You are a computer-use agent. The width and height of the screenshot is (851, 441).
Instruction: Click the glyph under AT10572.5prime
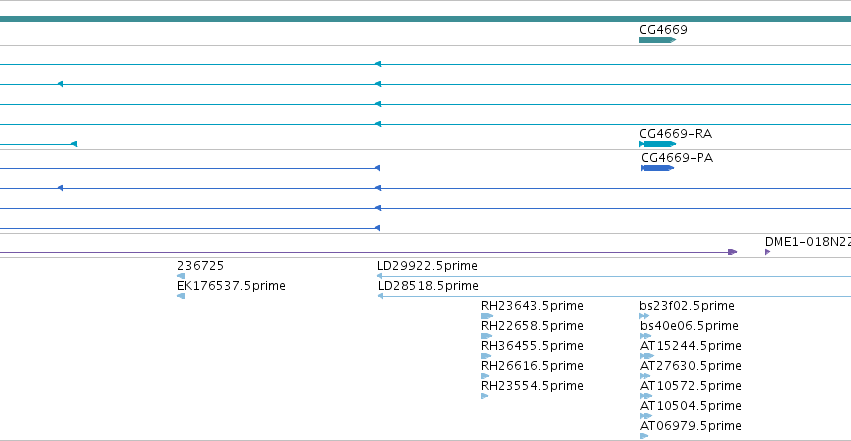click(646, 396)
